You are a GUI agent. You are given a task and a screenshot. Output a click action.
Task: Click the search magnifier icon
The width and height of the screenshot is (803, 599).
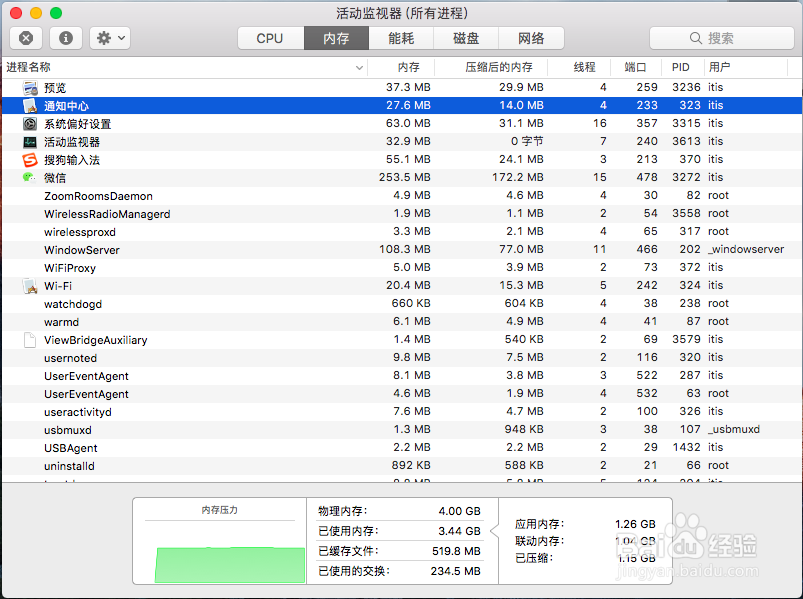(x=695, y=38)
